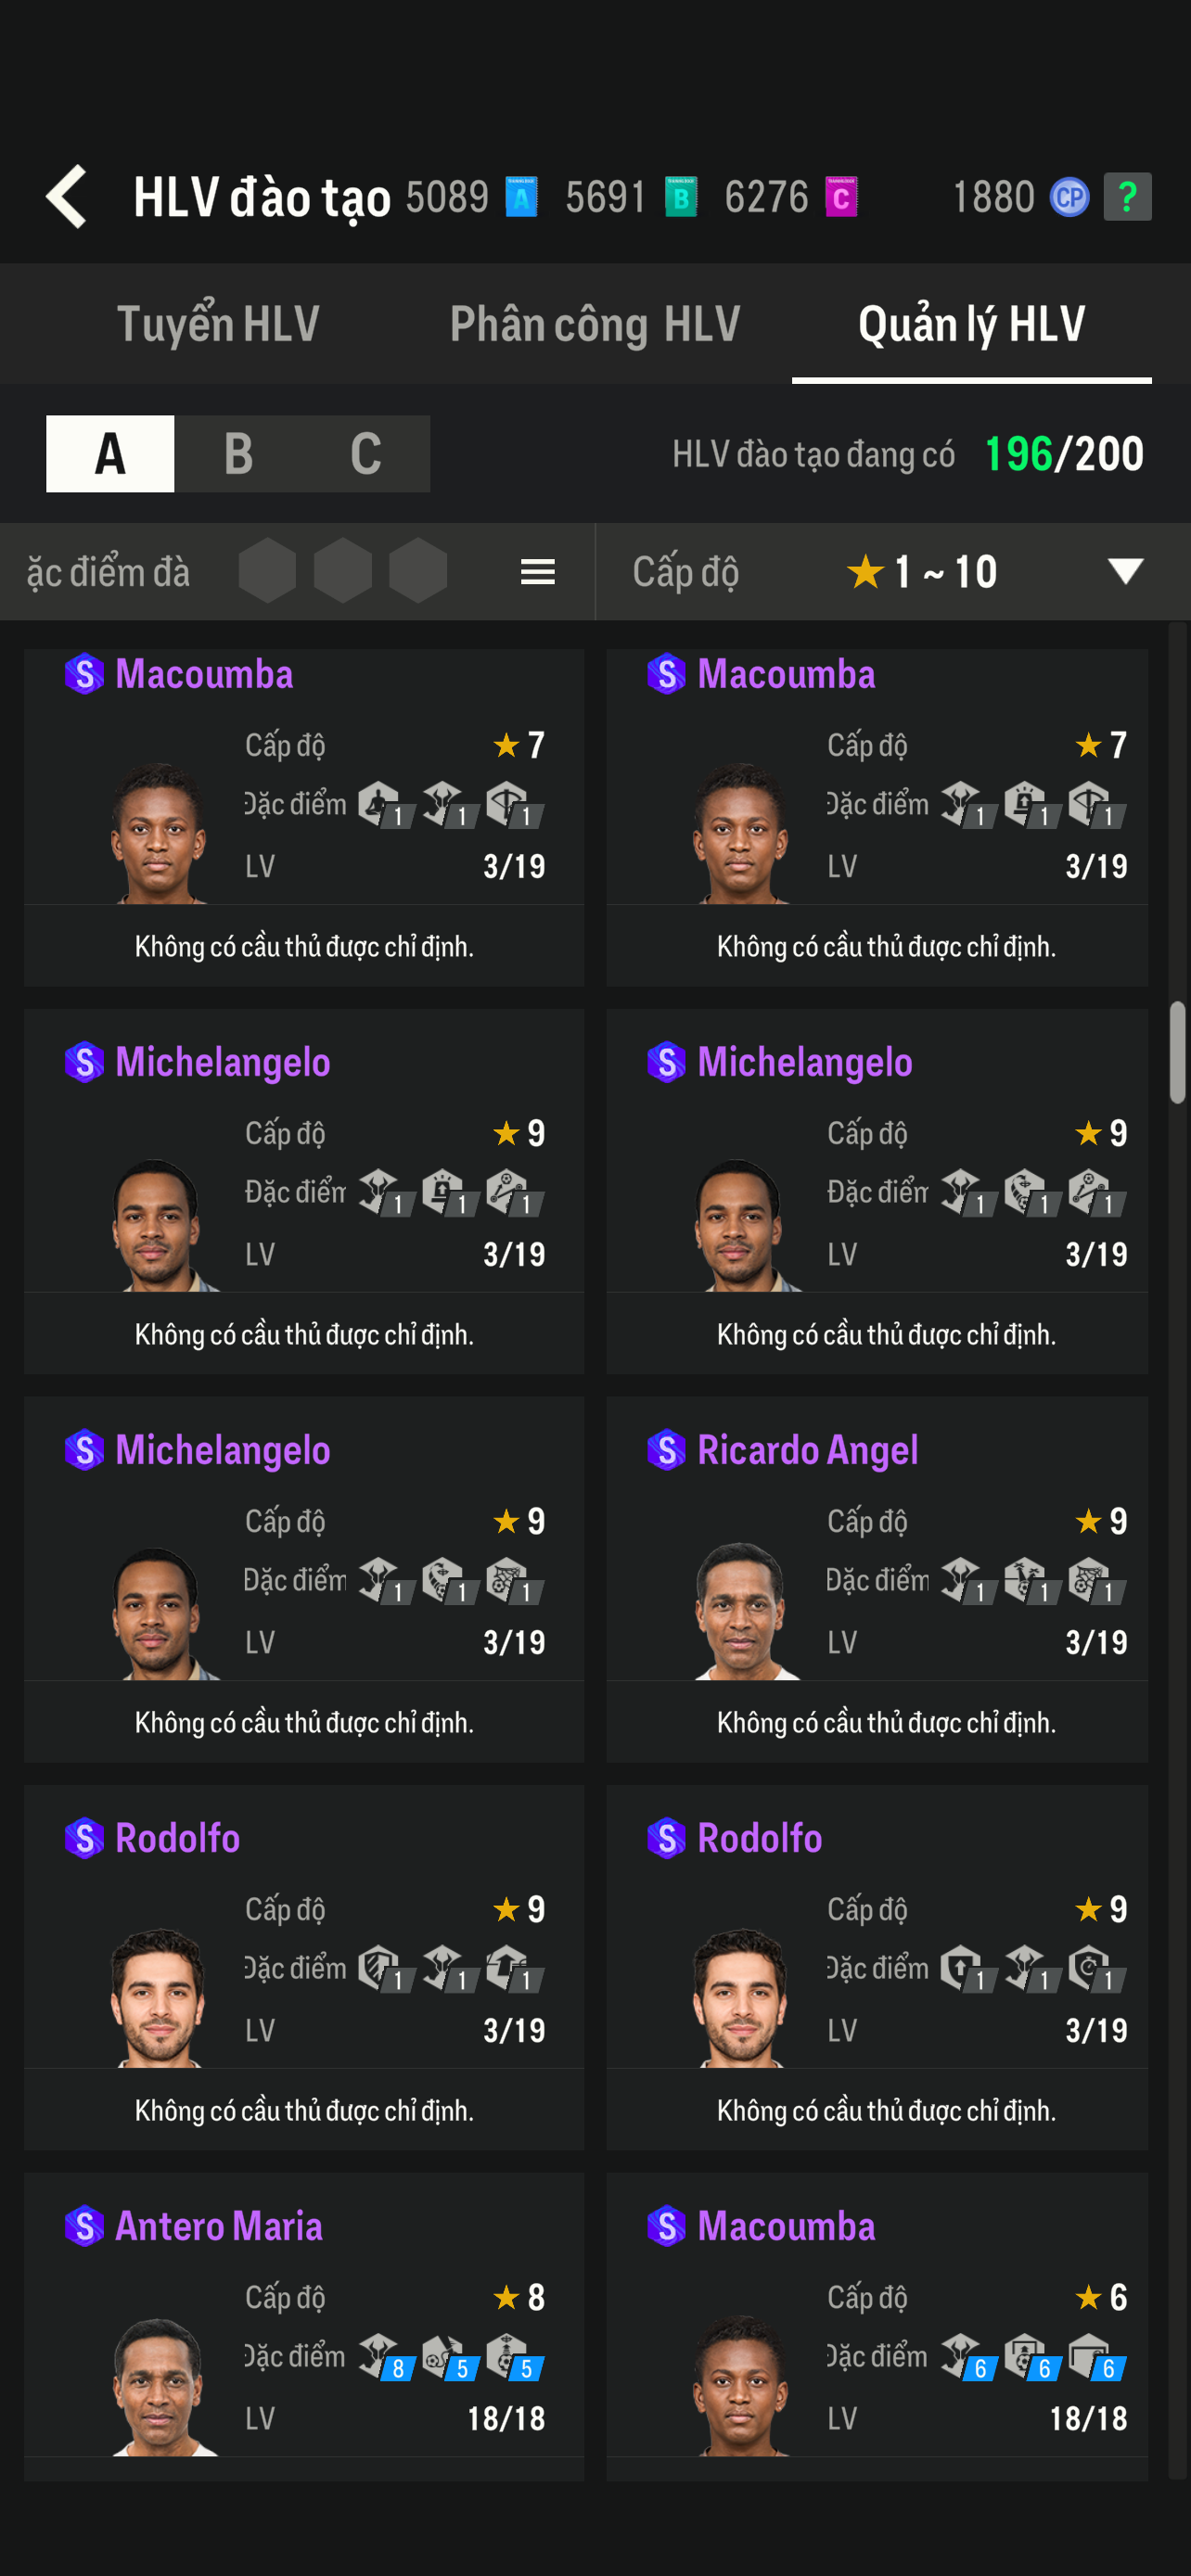Viewport: 1191px width, 2576px height.
Task: Select the first empty trait hexagon slot
Action: [x=267, y=571]
